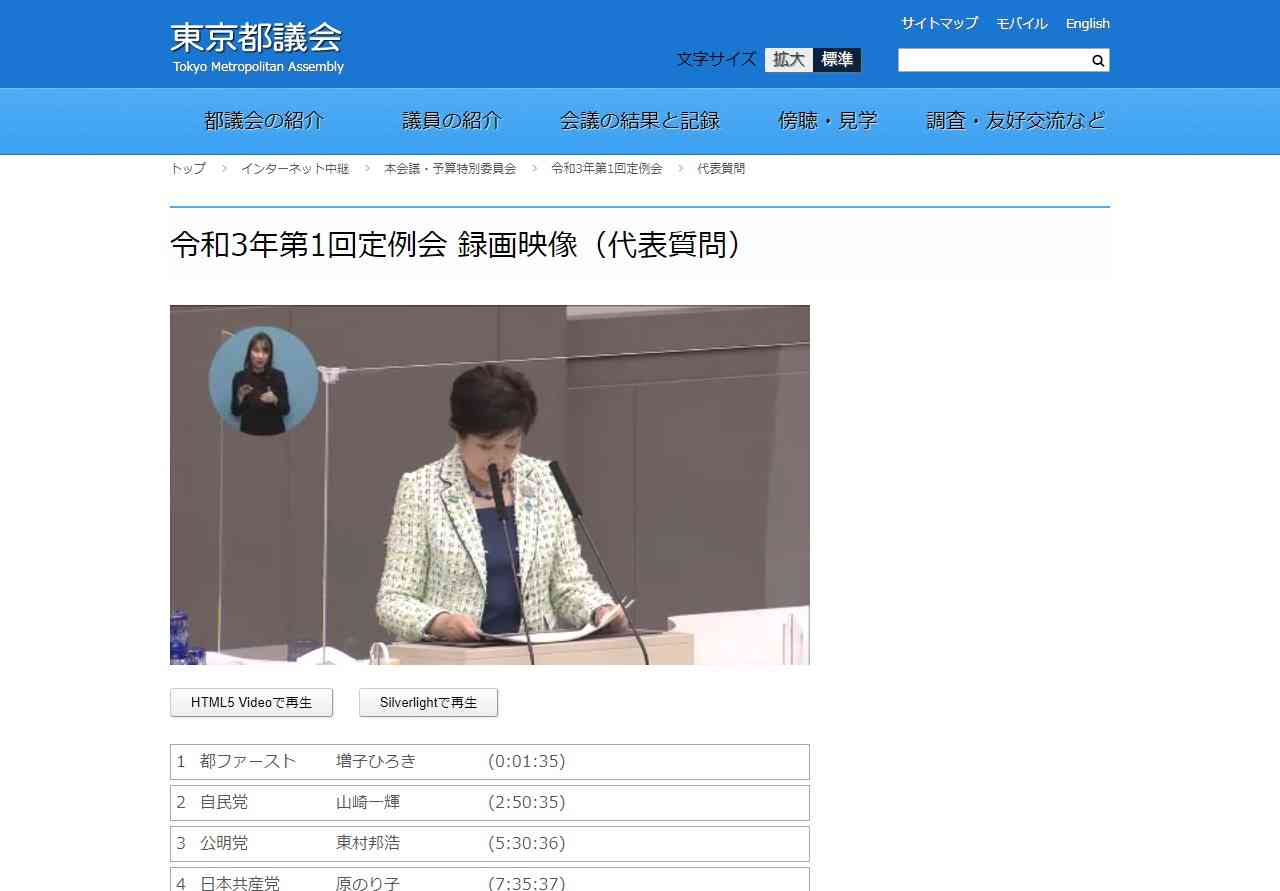Click the 東京都議会 site logo
This screenshot has height=891, width=1280.
[257, 47]
